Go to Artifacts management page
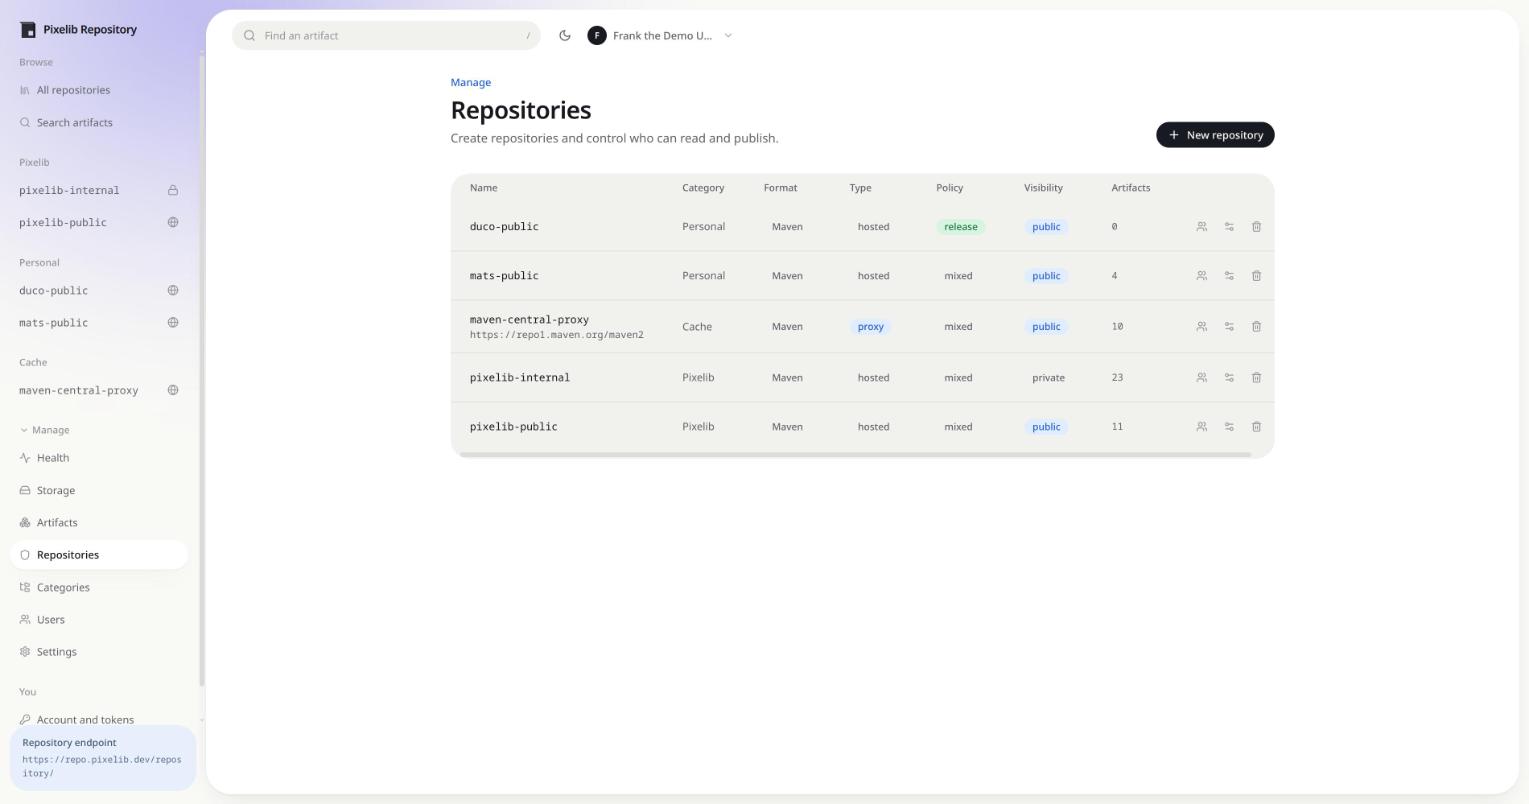The height and width of the screenshot is (804, 1529). click(99, 522)
